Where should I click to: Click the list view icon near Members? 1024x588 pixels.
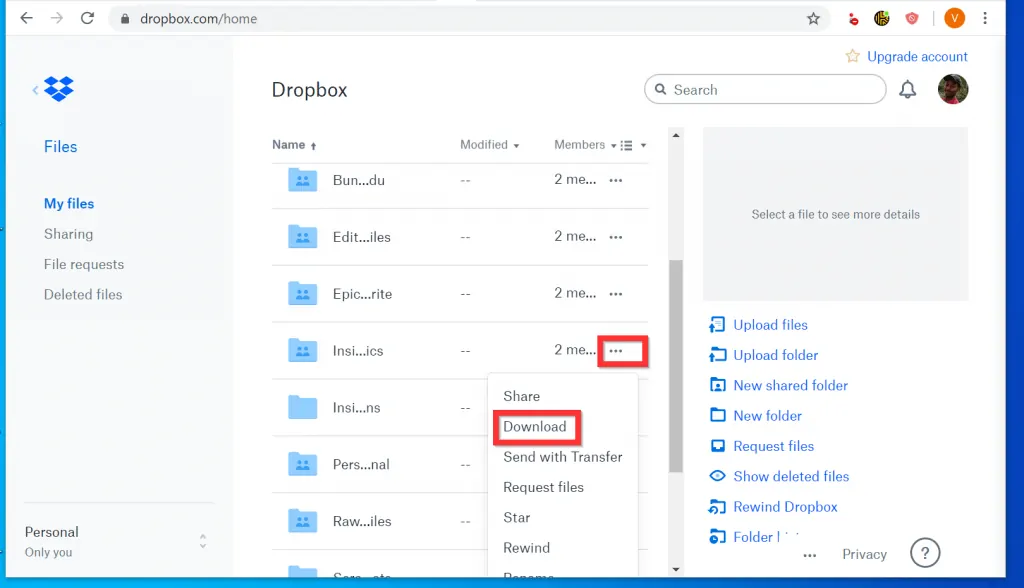click(625, 145)
